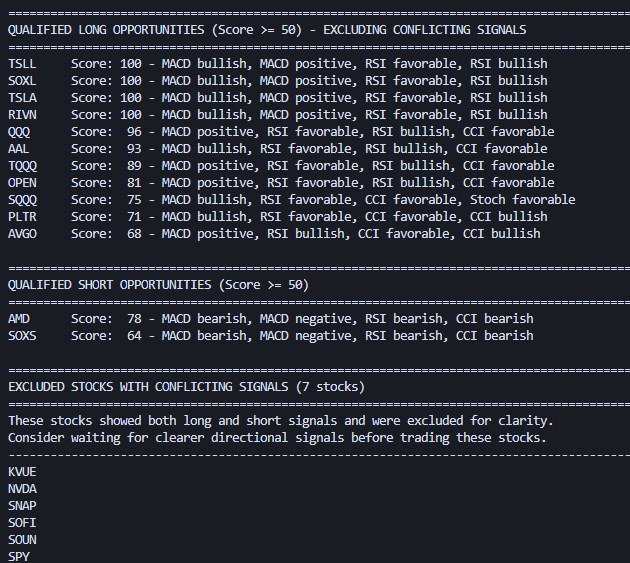The height and width of the screenshot is (563, 630).
Task: Click 'MACD bullish' in the RIVN row
Action: pyautogui.click(x=204, y=115)
